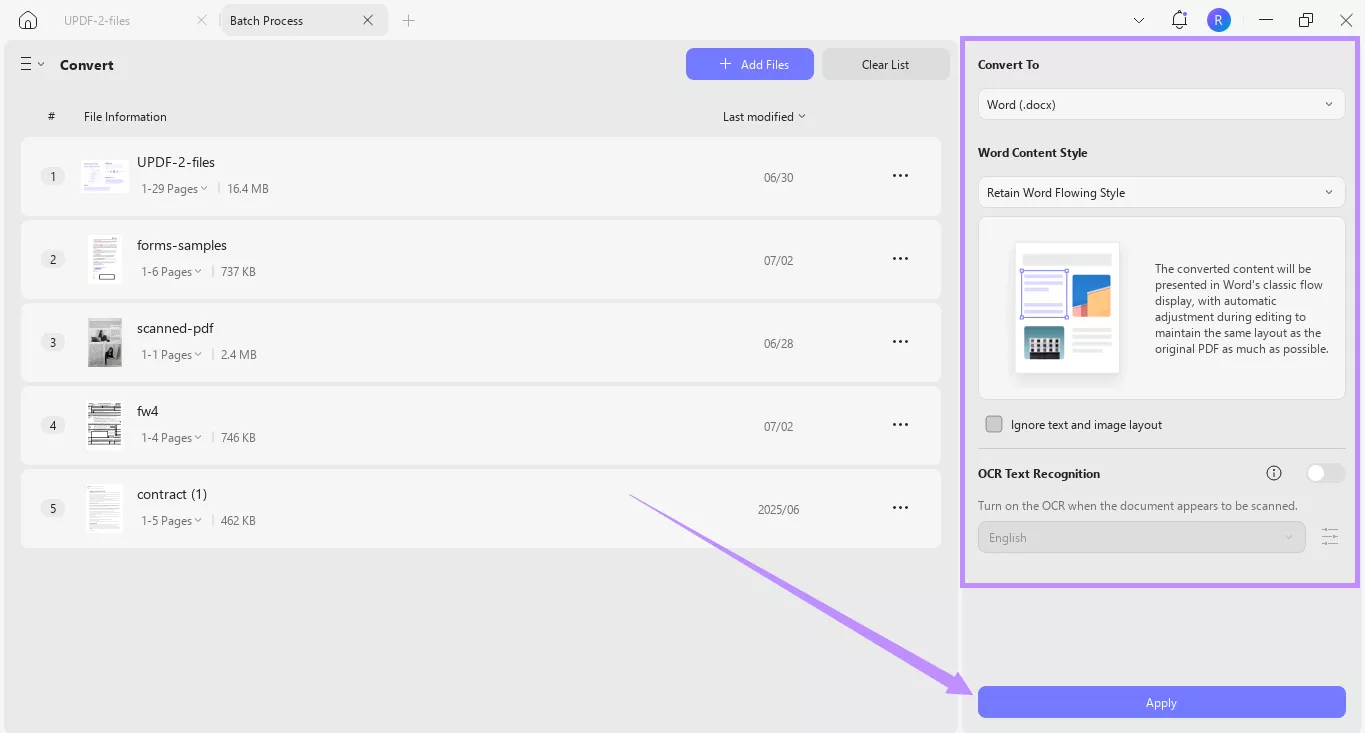This screenshot has height=733, width=1365.
Task: Click the OCR info icon
Action: tap(1274, 473)
